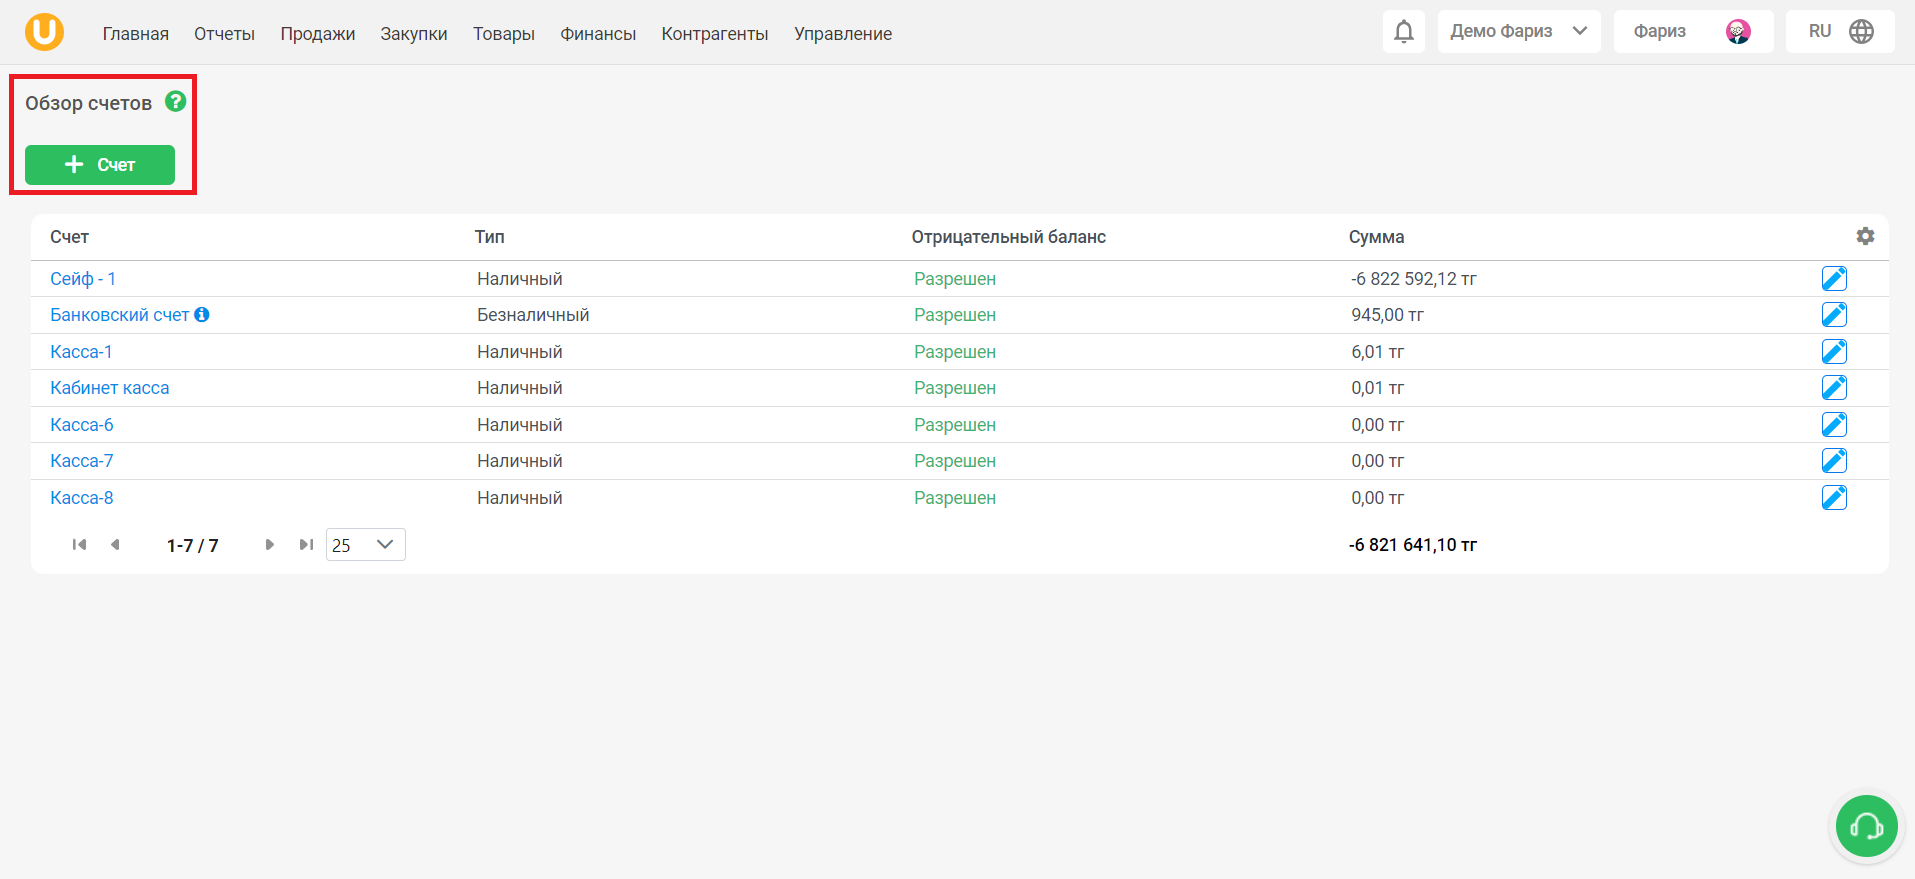Open the notifications bell
The height and width of the screenshot is (879, 1915).
tap(1404, 31)
